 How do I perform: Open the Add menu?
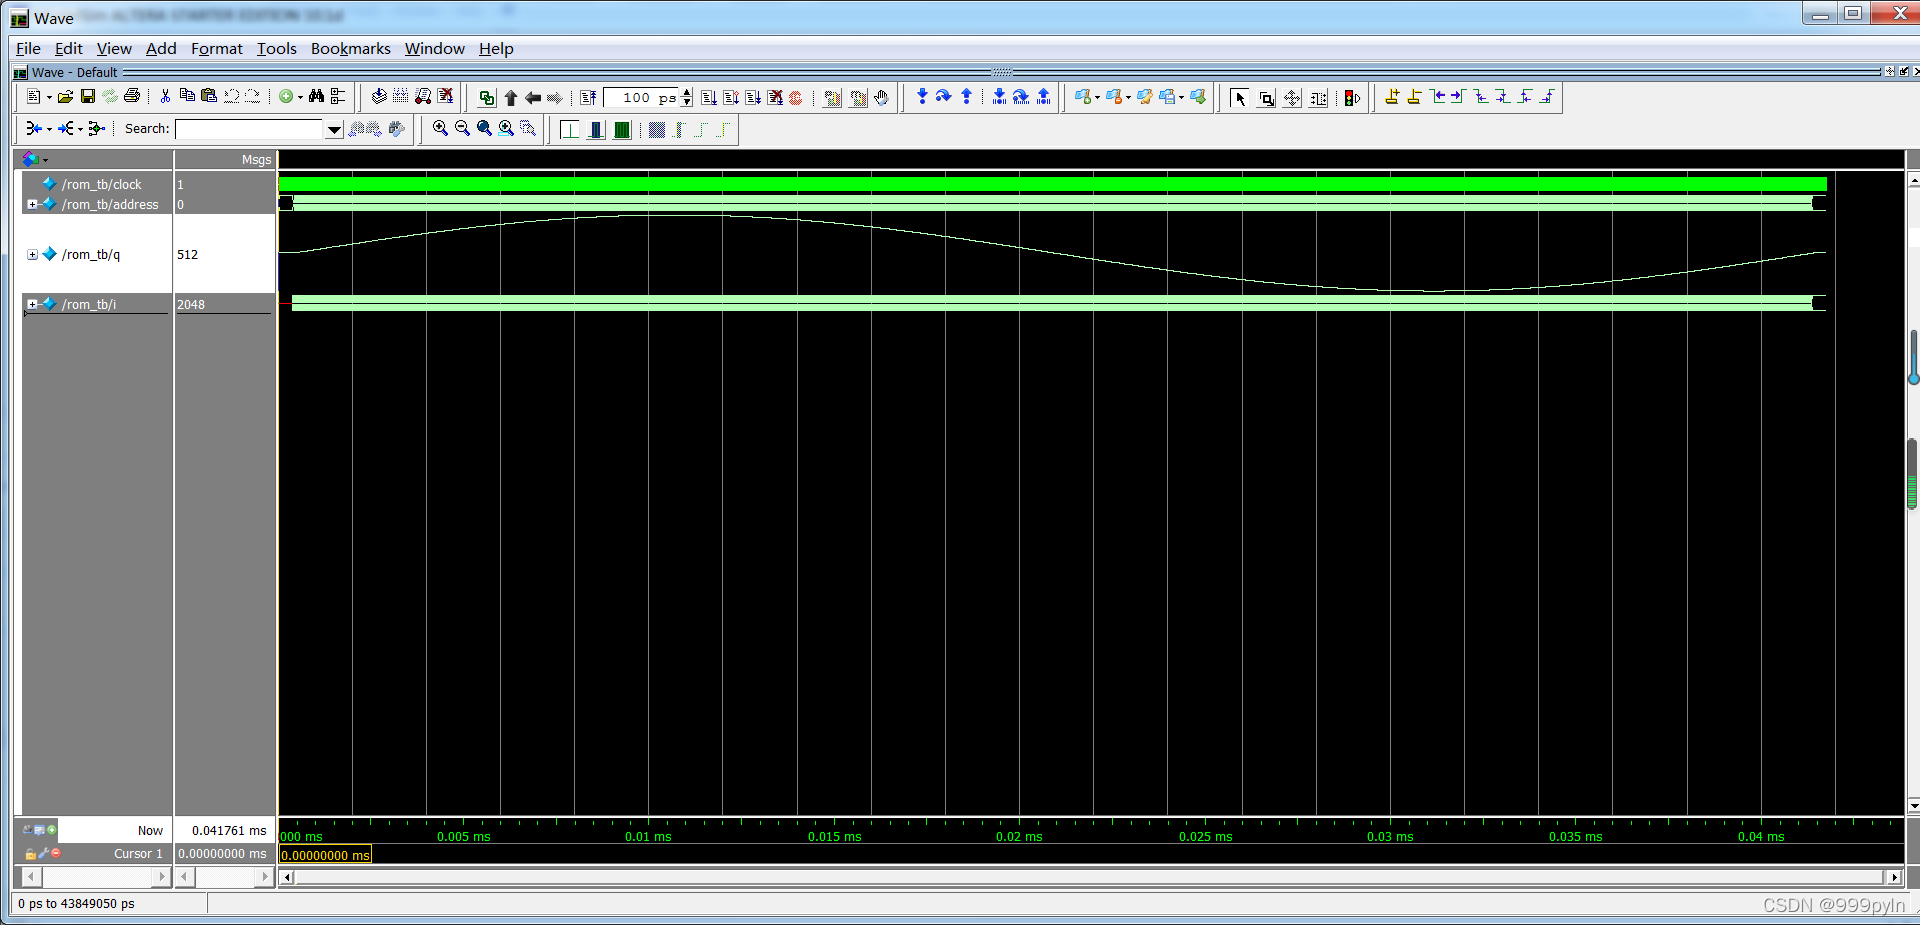coord(161,48)
